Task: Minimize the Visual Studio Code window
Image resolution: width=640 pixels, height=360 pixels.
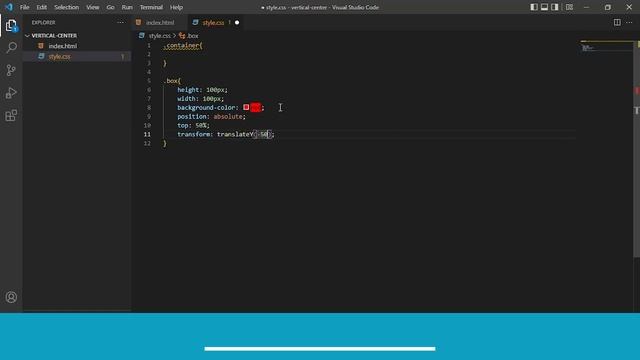Action: (587, 7)
